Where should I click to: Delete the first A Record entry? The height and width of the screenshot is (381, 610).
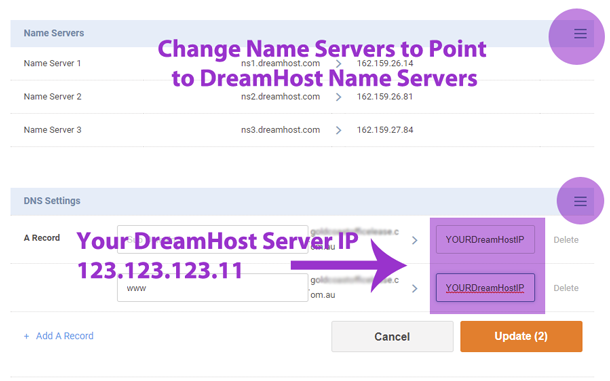(566, 240)
